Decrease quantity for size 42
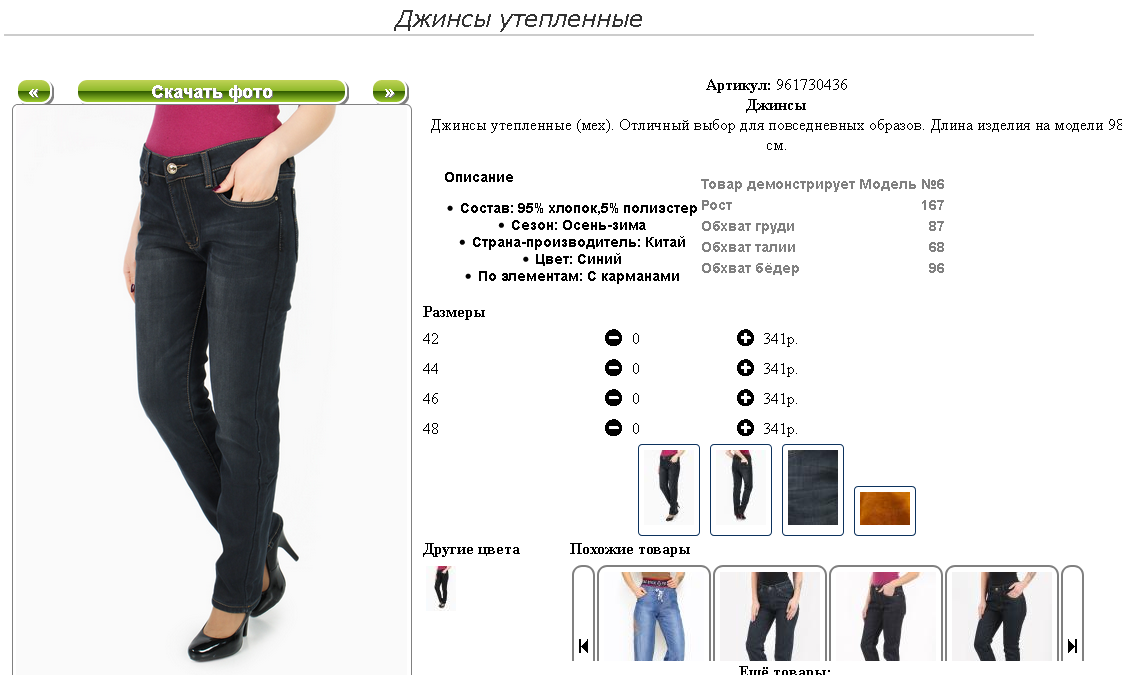This screenshot has width=1122, height=675. pyautogui.click(x=613, y=338)
